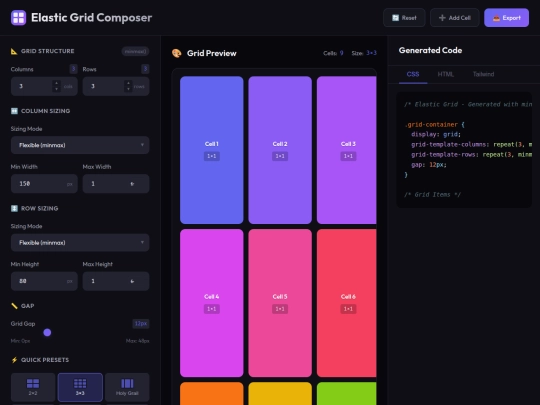
Task: Click the Cells count in preview header
Action: pyautogui.click(x=333, y=53)
